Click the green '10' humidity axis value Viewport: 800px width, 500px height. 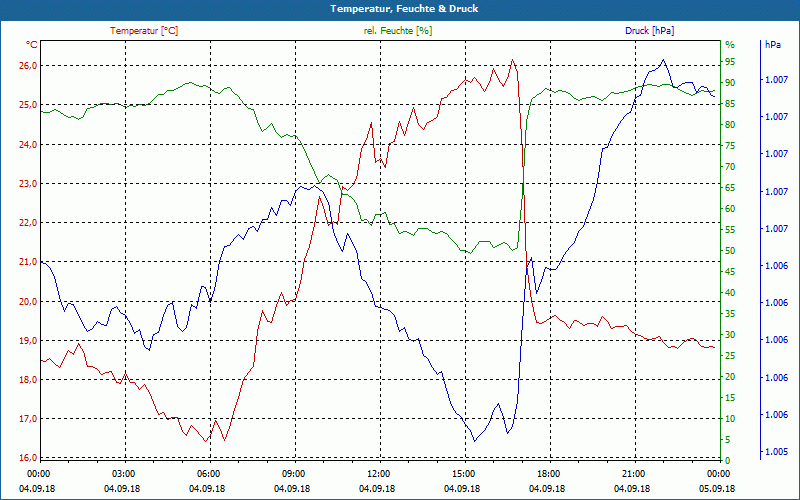(x=730, y=419)
